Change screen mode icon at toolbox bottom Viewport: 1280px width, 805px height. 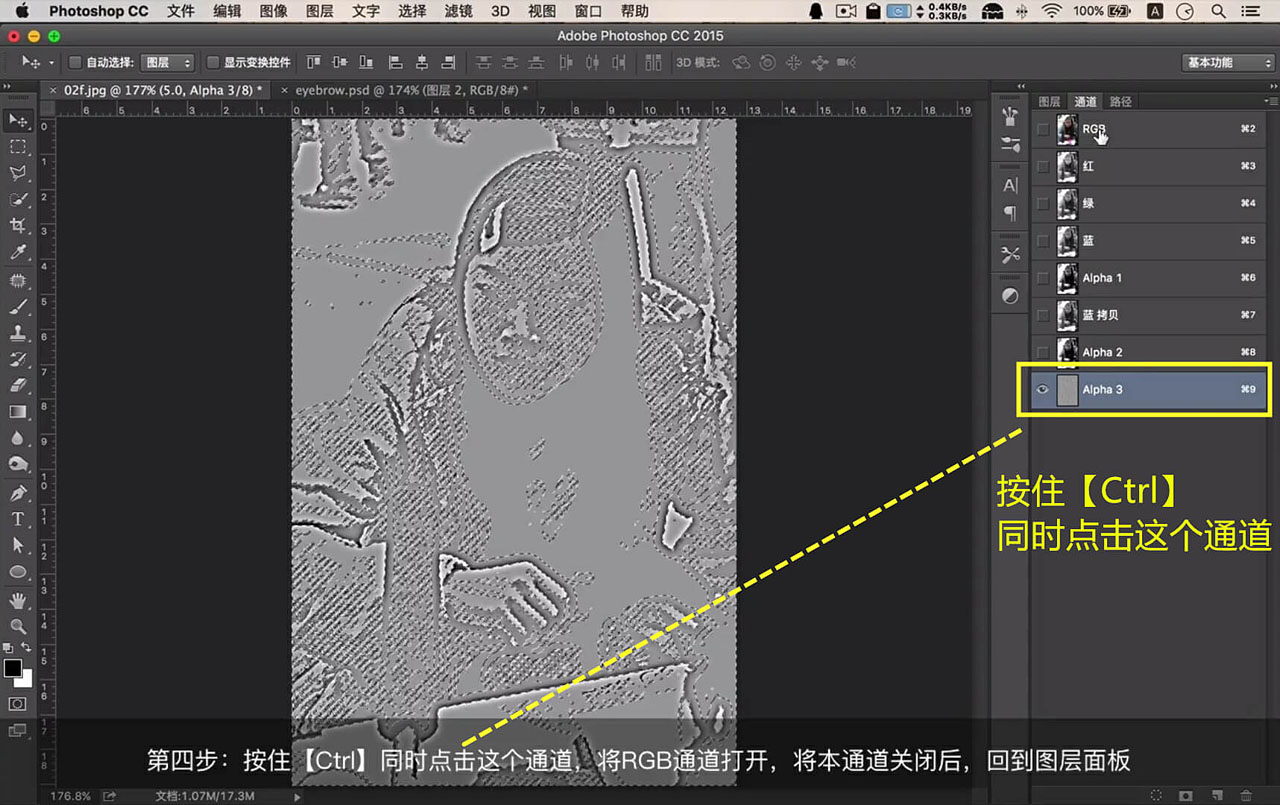pyautogui.click(x=17, y=731)
